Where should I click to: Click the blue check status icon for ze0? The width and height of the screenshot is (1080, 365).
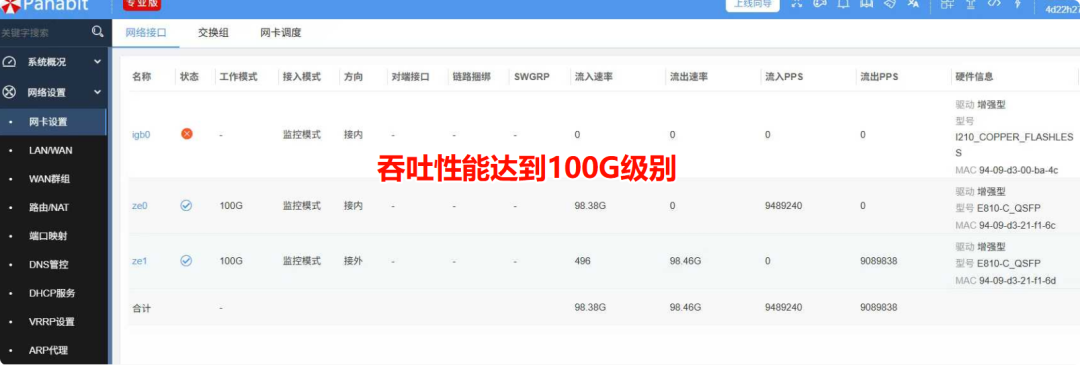[186, 205]
